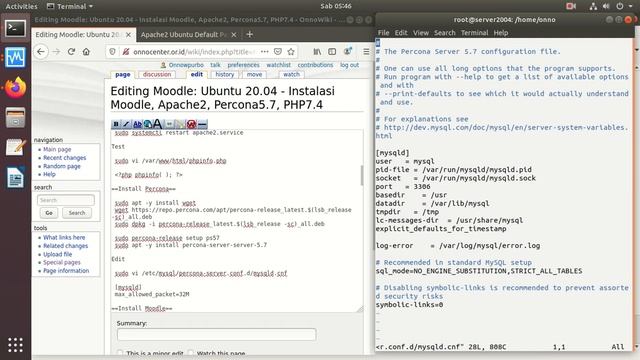
Task: Insert internal link (Ab) in editor toolbar
Action: 137,124
